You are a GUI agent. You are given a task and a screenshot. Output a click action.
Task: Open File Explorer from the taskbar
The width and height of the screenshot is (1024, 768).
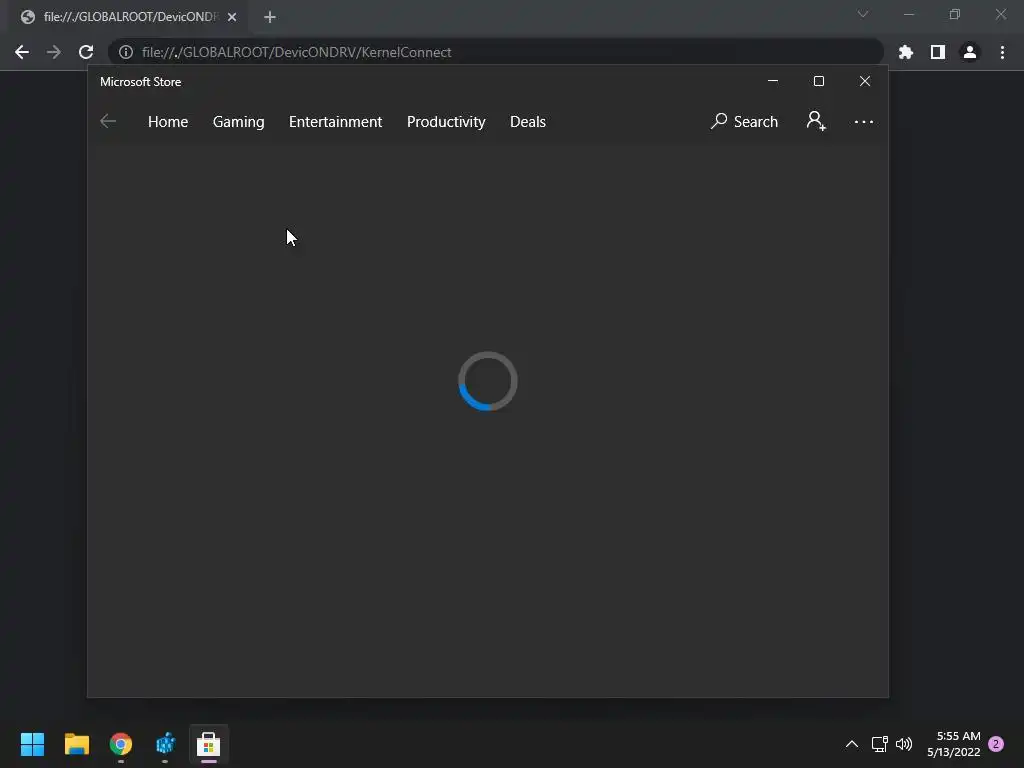point(77,744)
